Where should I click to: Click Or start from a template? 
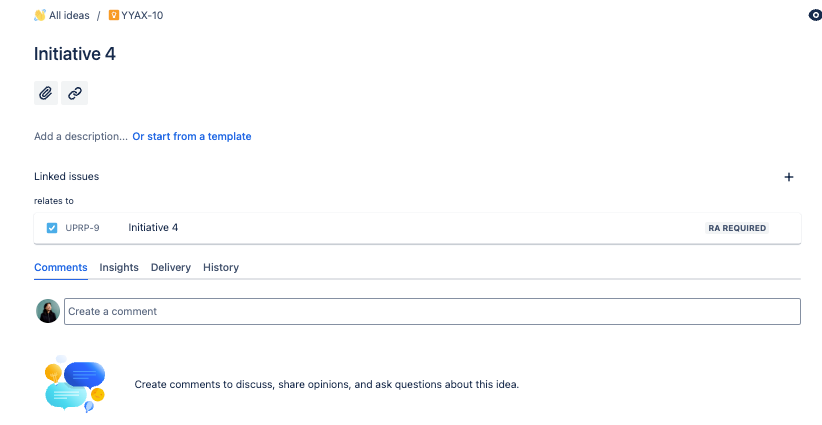(x=192, y=136)
